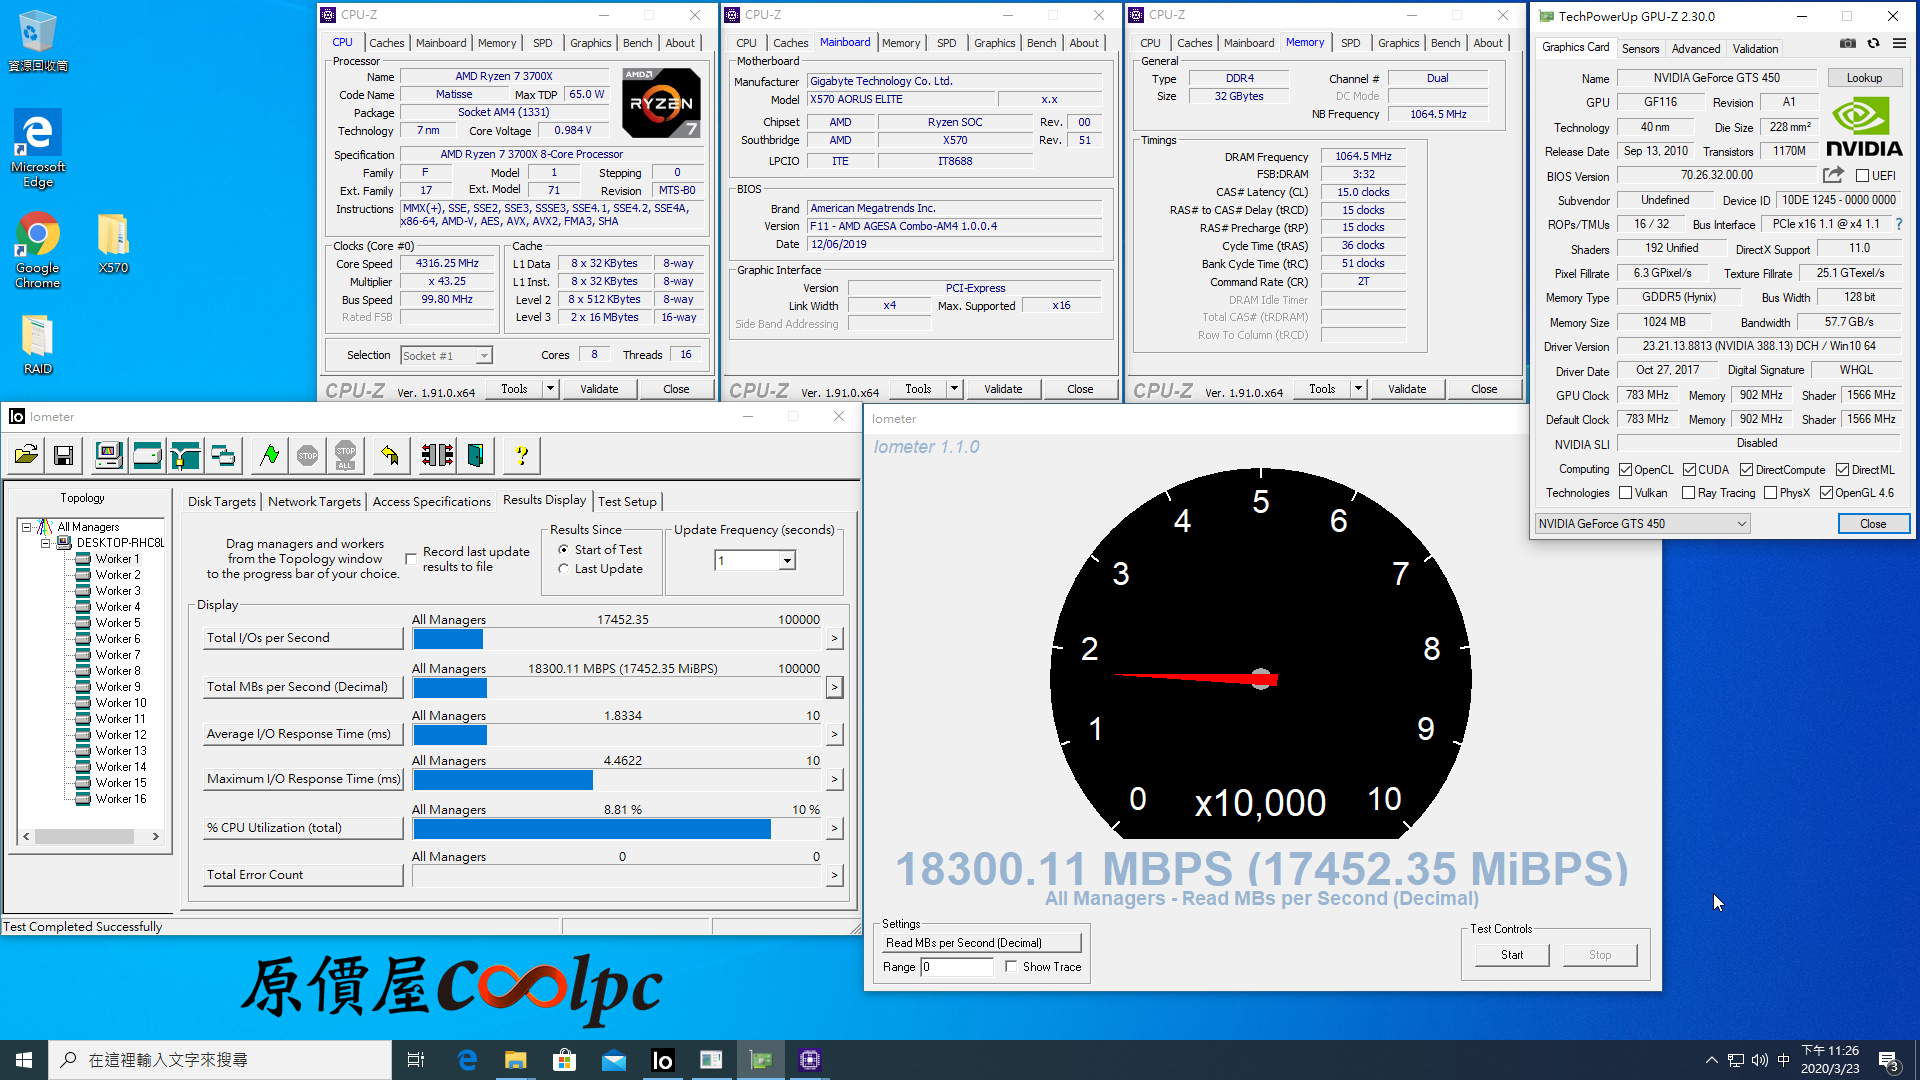Refresh GPU-Z data icon
Screen dimensions: 1920x1080
coord(1873,44)
